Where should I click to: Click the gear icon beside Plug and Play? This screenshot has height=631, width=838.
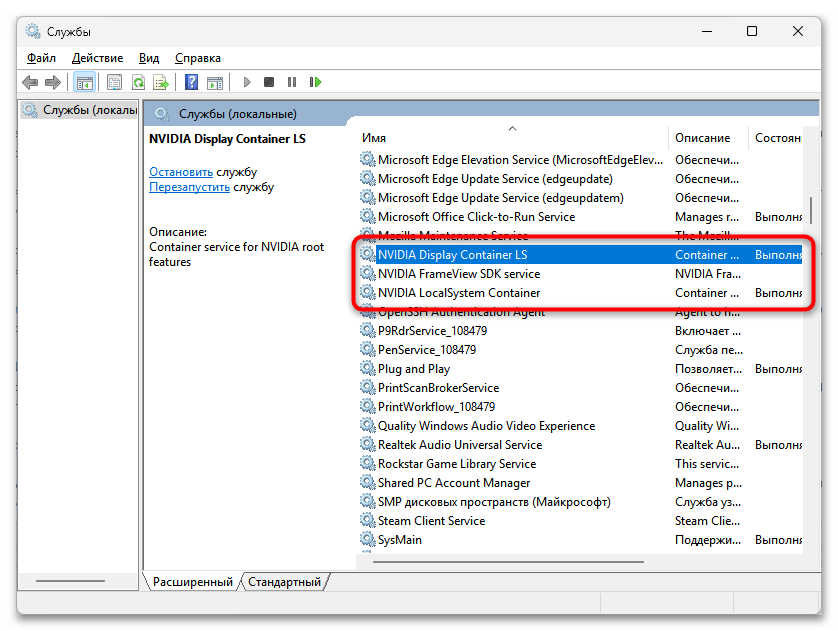pos(368,369)
